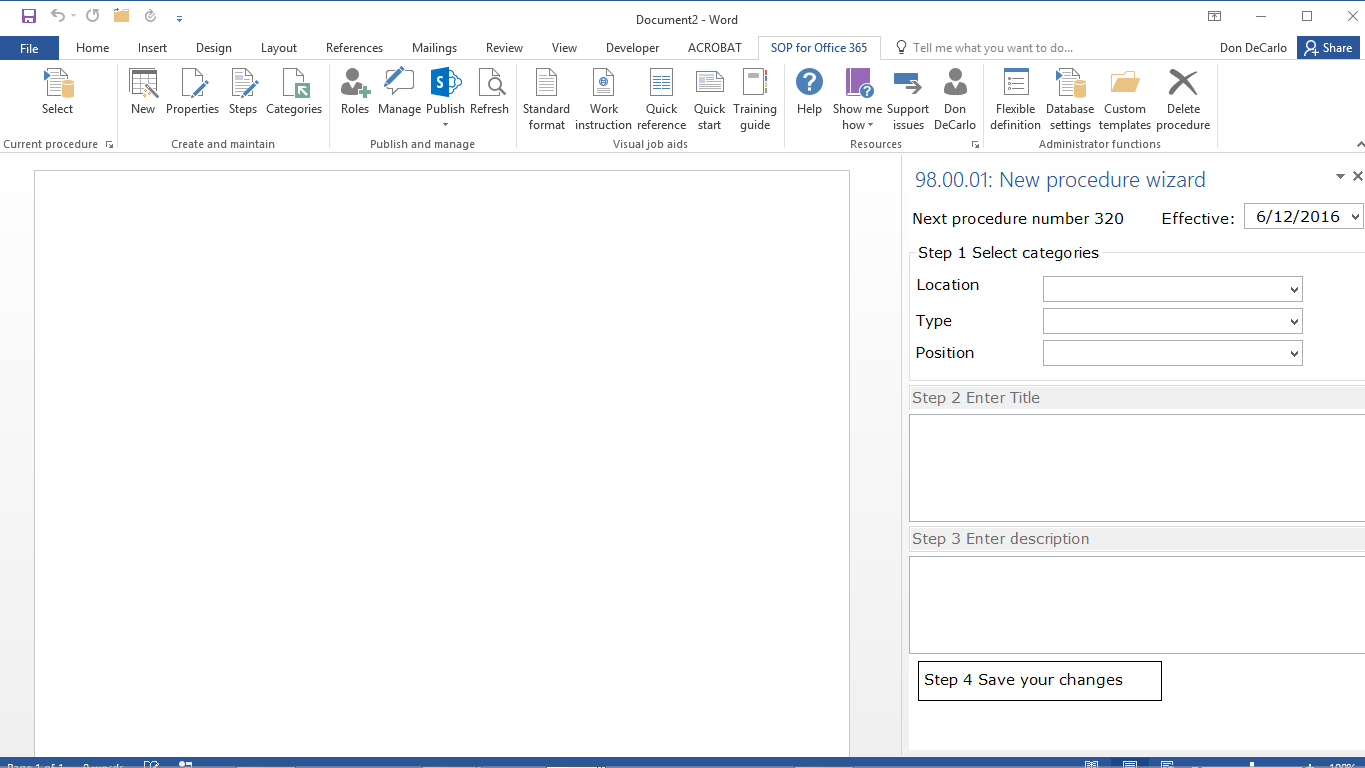The height and width of the screenshot is (768, 1365).
Task: Click inside the Step 2 title text box
Action: 1135,467
